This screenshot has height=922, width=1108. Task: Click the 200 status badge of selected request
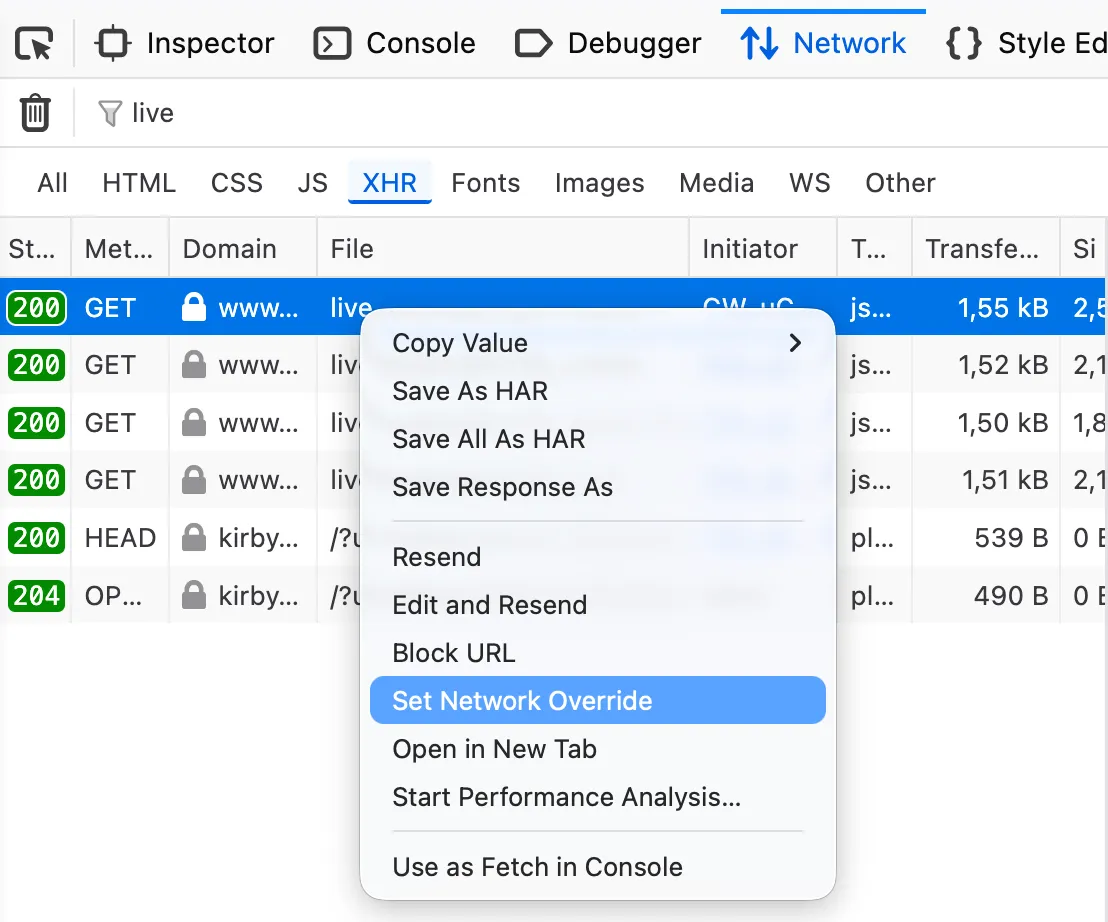click(x=36, y=308)
